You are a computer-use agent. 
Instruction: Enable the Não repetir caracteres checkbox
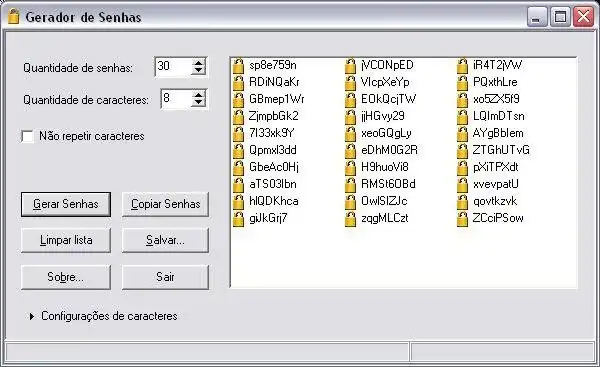[x=28, y=136]
